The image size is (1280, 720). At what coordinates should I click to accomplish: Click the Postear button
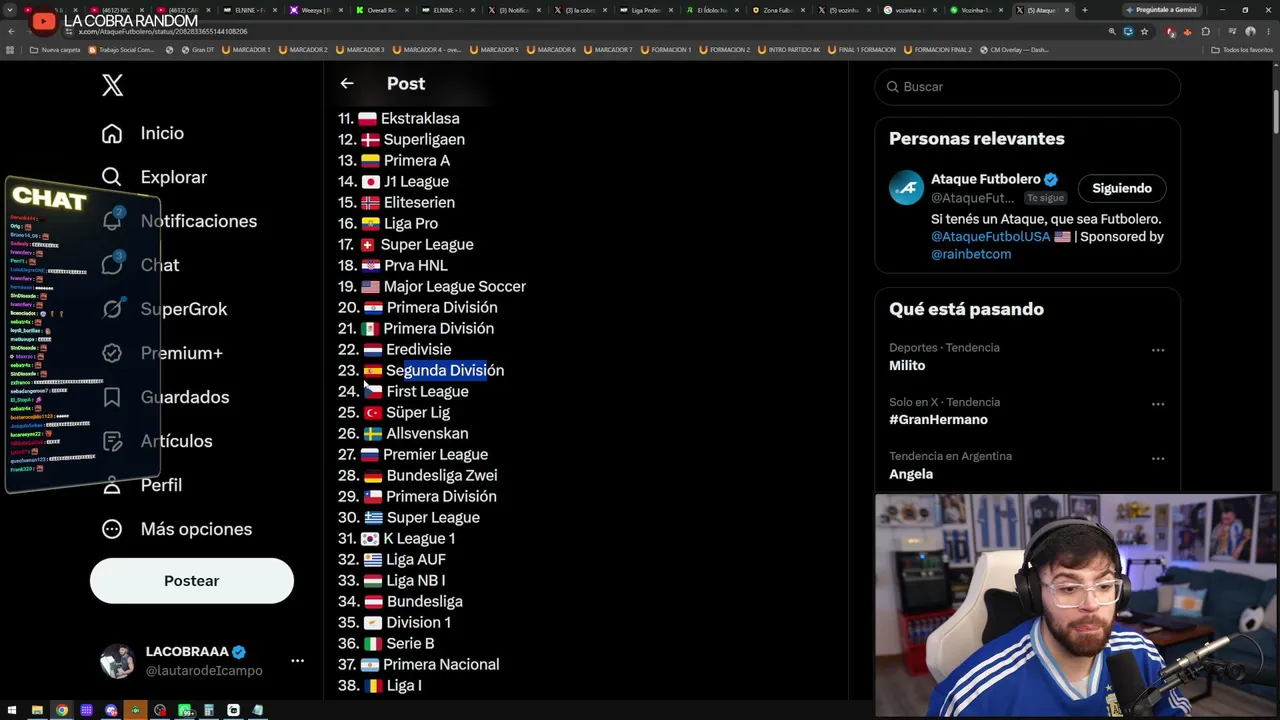(x=192, y=581)
